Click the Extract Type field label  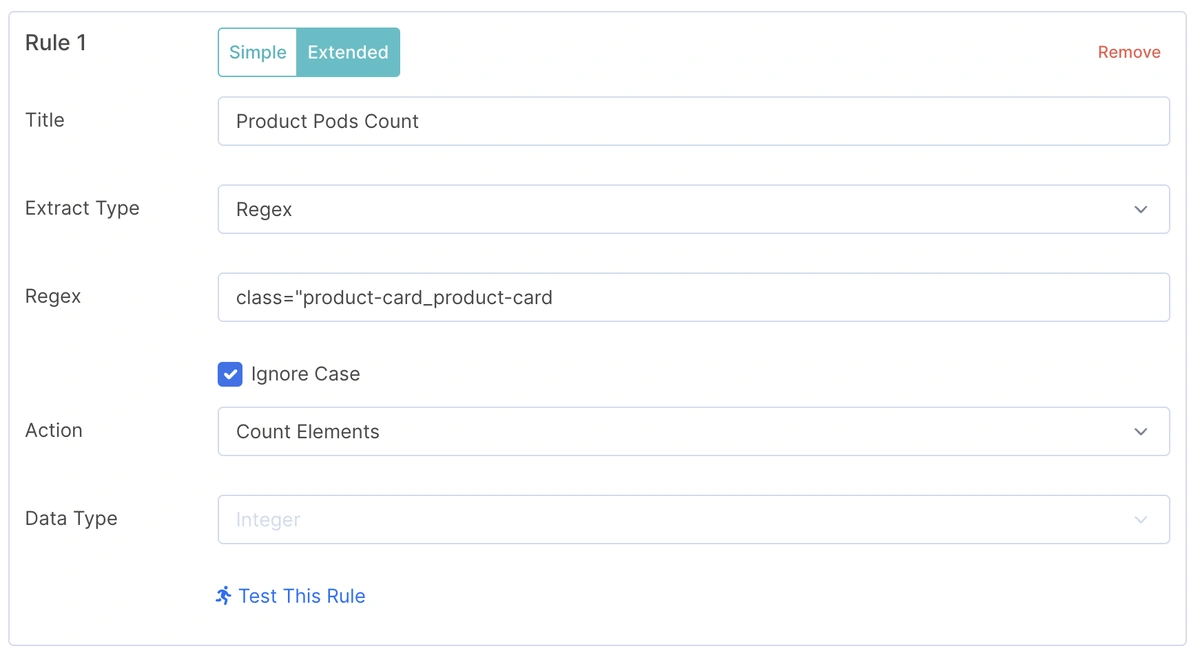click(82, 209)
